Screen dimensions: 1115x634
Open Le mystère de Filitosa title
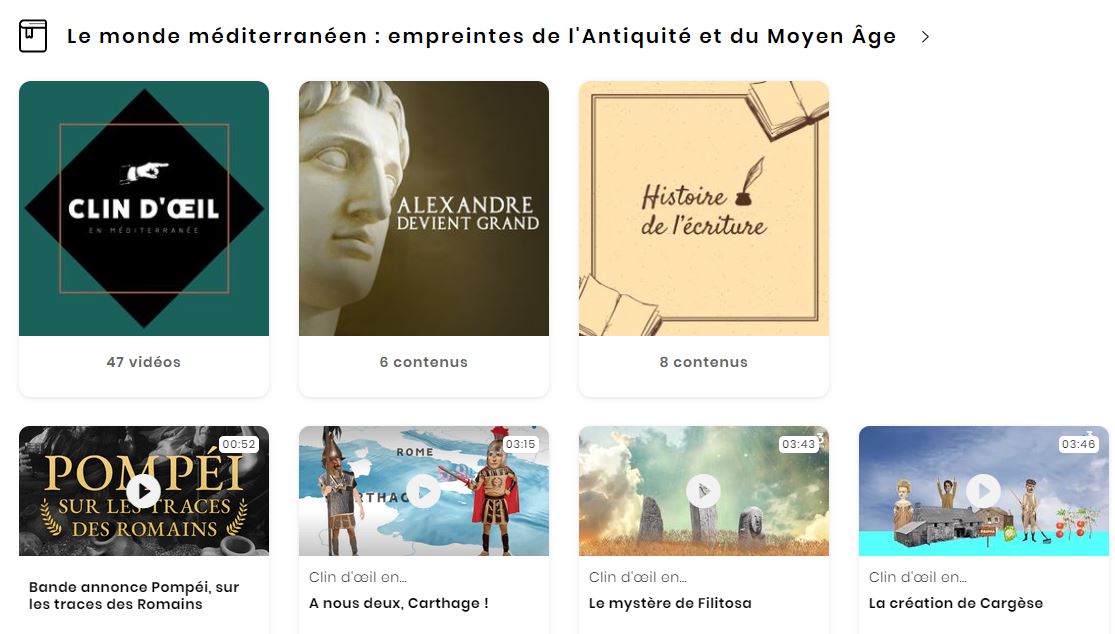(x=671, y=603)
